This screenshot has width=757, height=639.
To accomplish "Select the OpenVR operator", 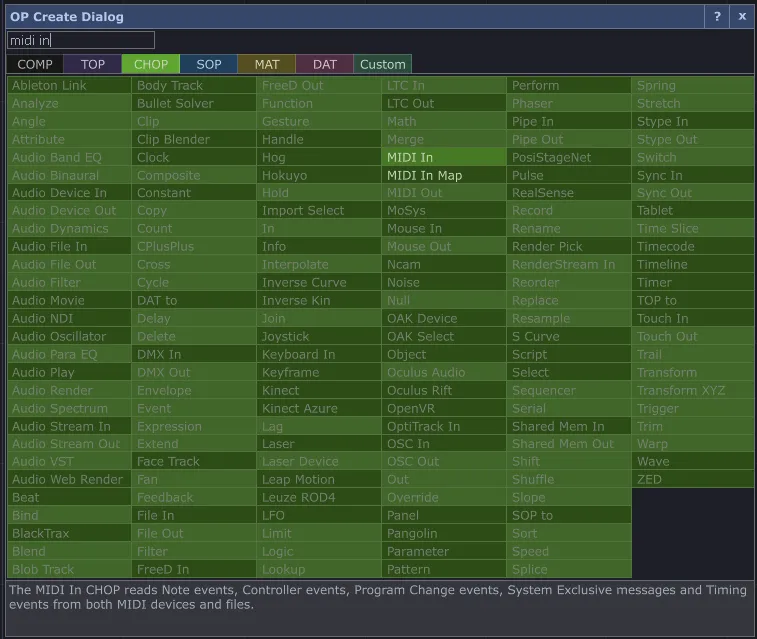I will (x=444, y=409).
